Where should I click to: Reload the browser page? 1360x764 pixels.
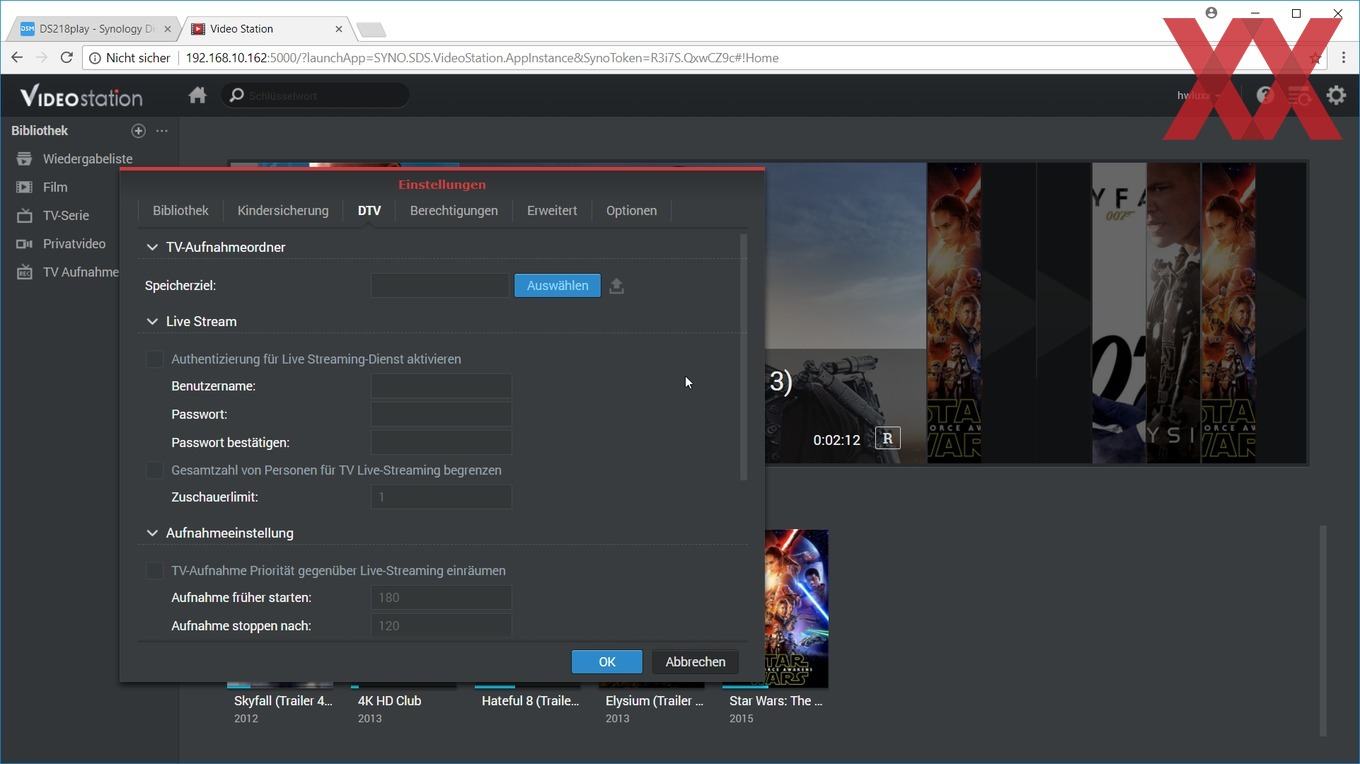coord(66,58)
